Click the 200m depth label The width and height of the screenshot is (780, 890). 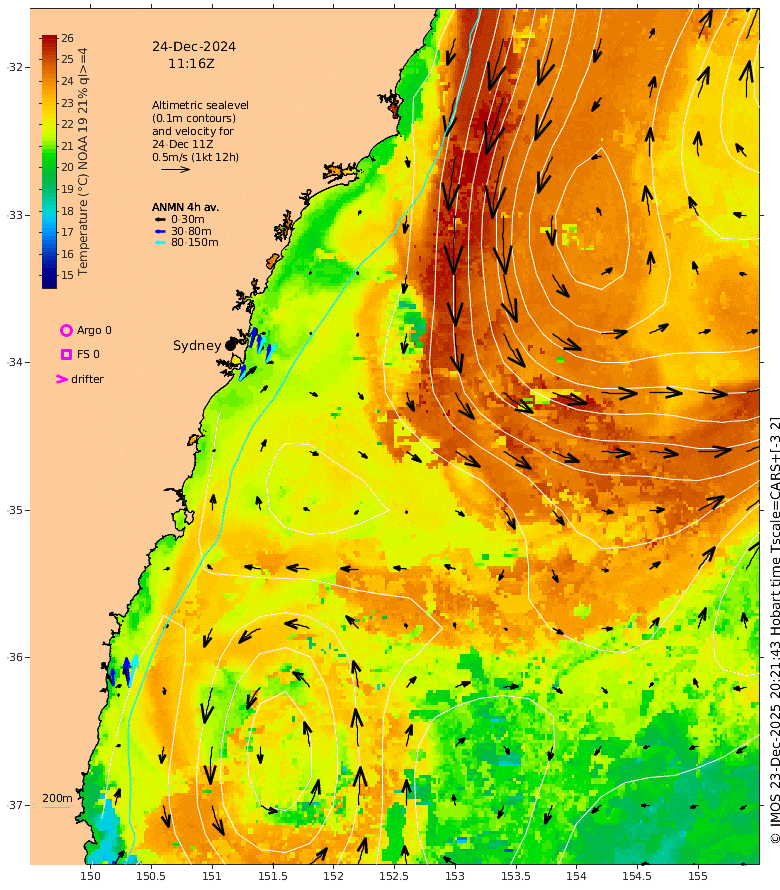coord(57,798)
